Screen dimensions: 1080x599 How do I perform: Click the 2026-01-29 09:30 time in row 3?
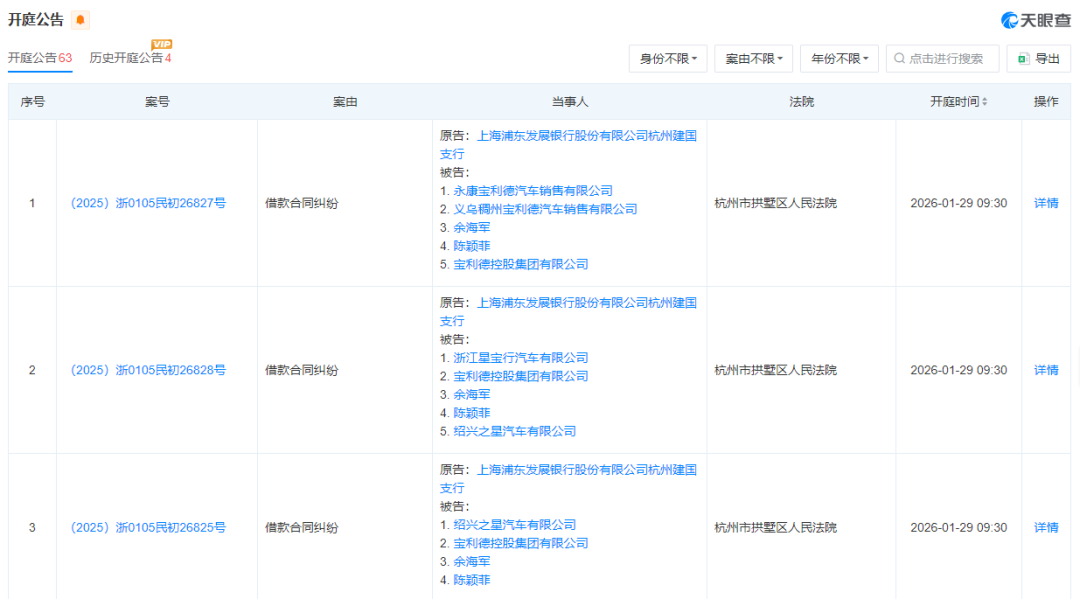[x=959, y=527]
